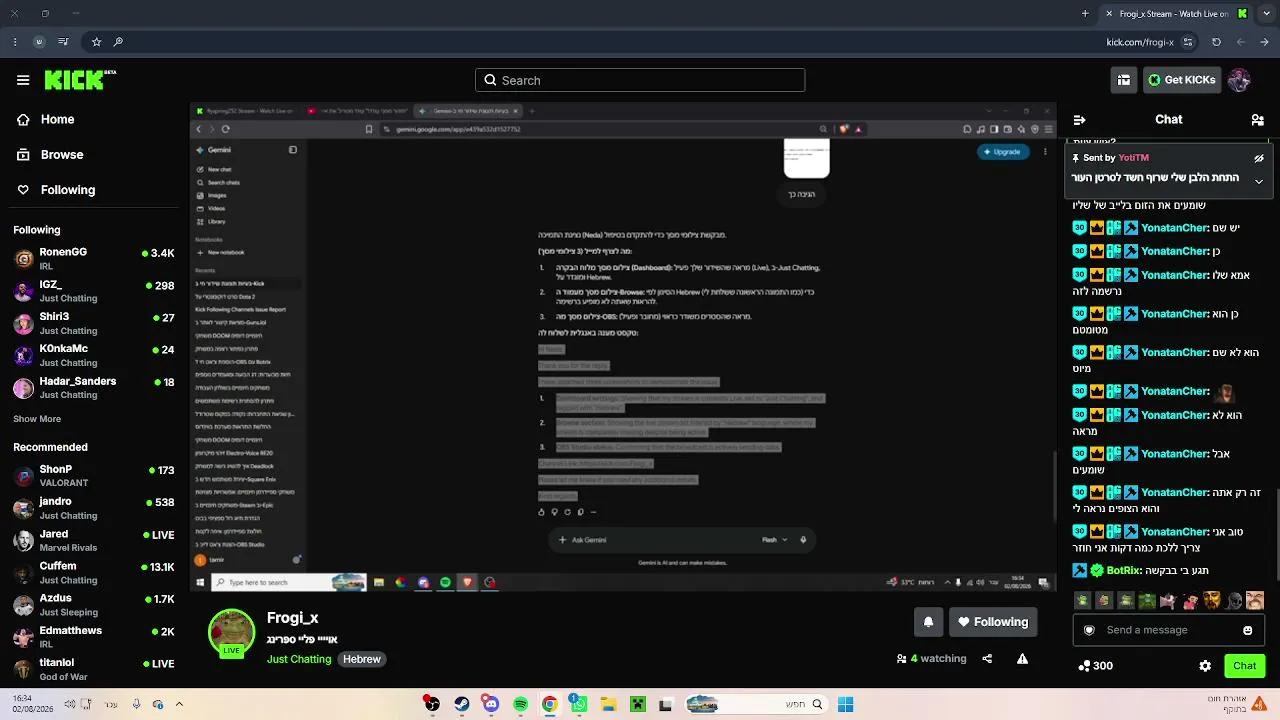Click the taskbar search box
1280x720 pixels.
[756, 704]
